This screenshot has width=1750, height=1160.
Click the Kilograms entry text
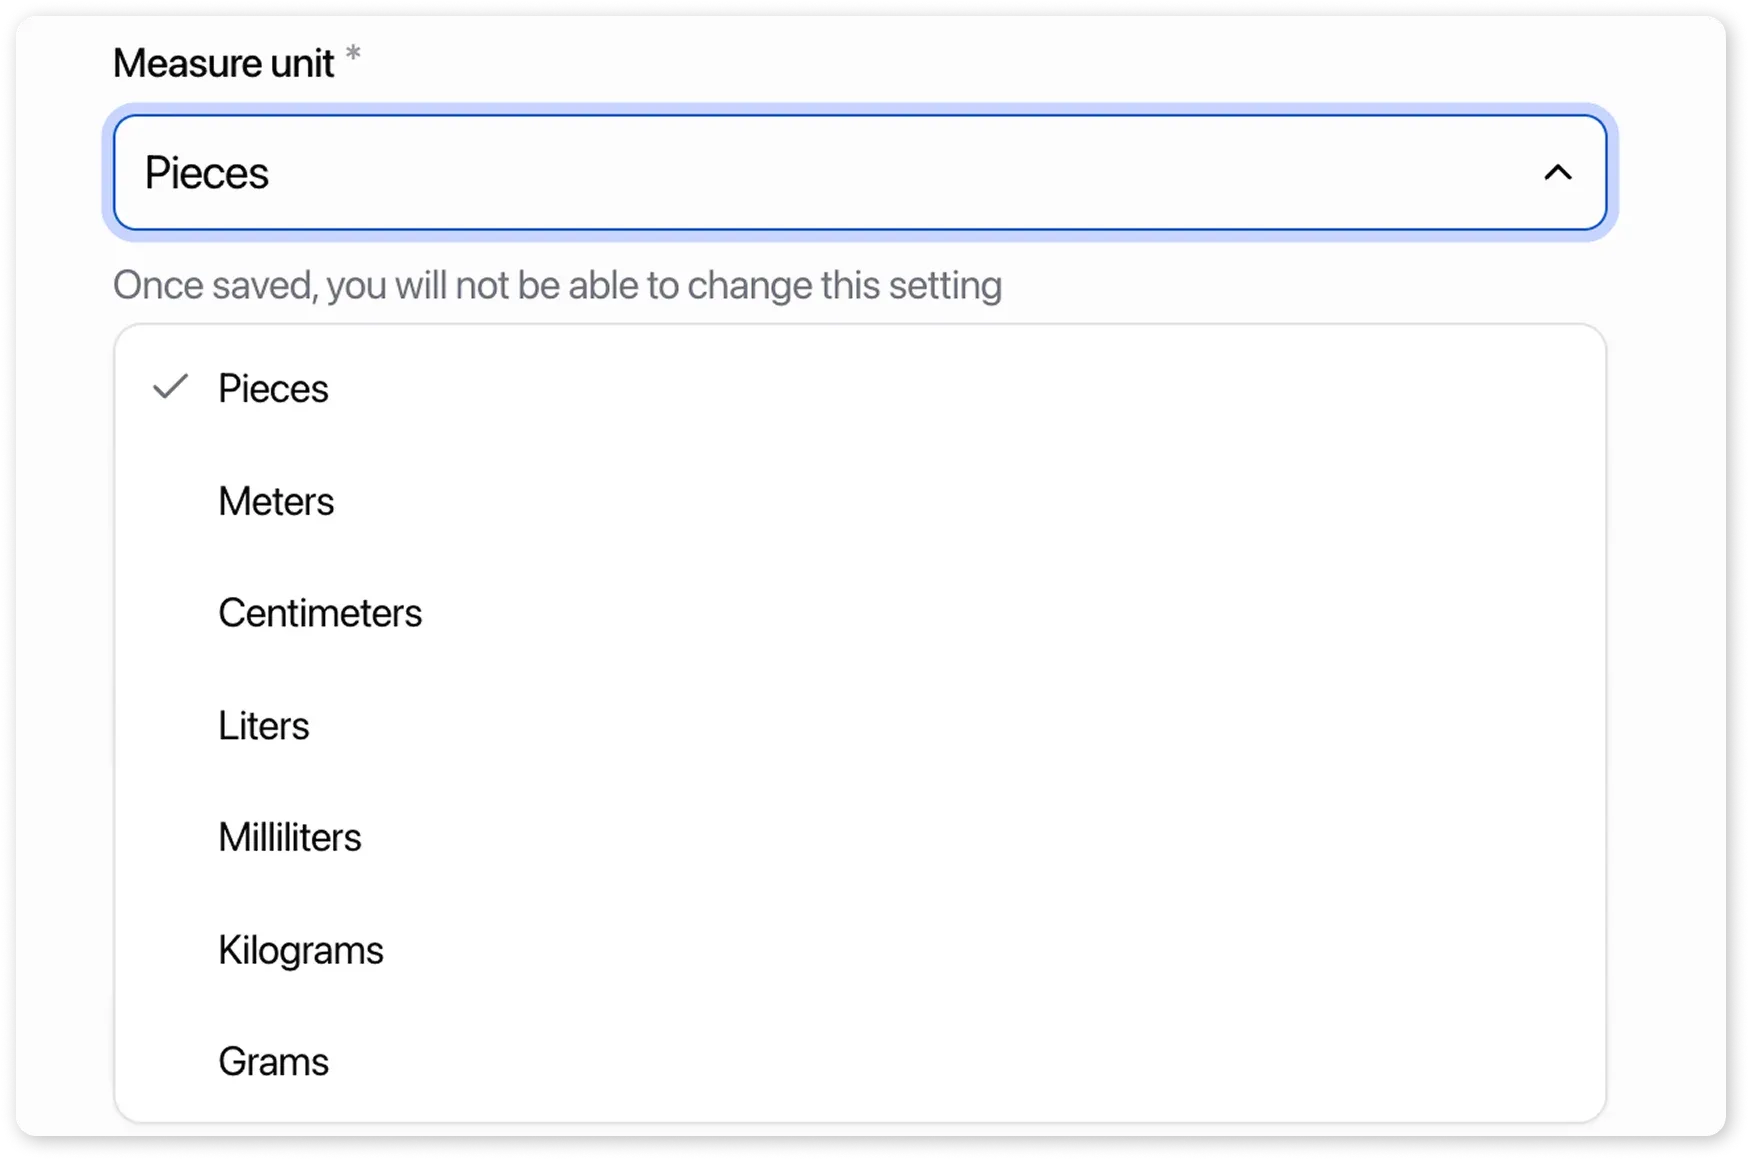pos(301,950)
